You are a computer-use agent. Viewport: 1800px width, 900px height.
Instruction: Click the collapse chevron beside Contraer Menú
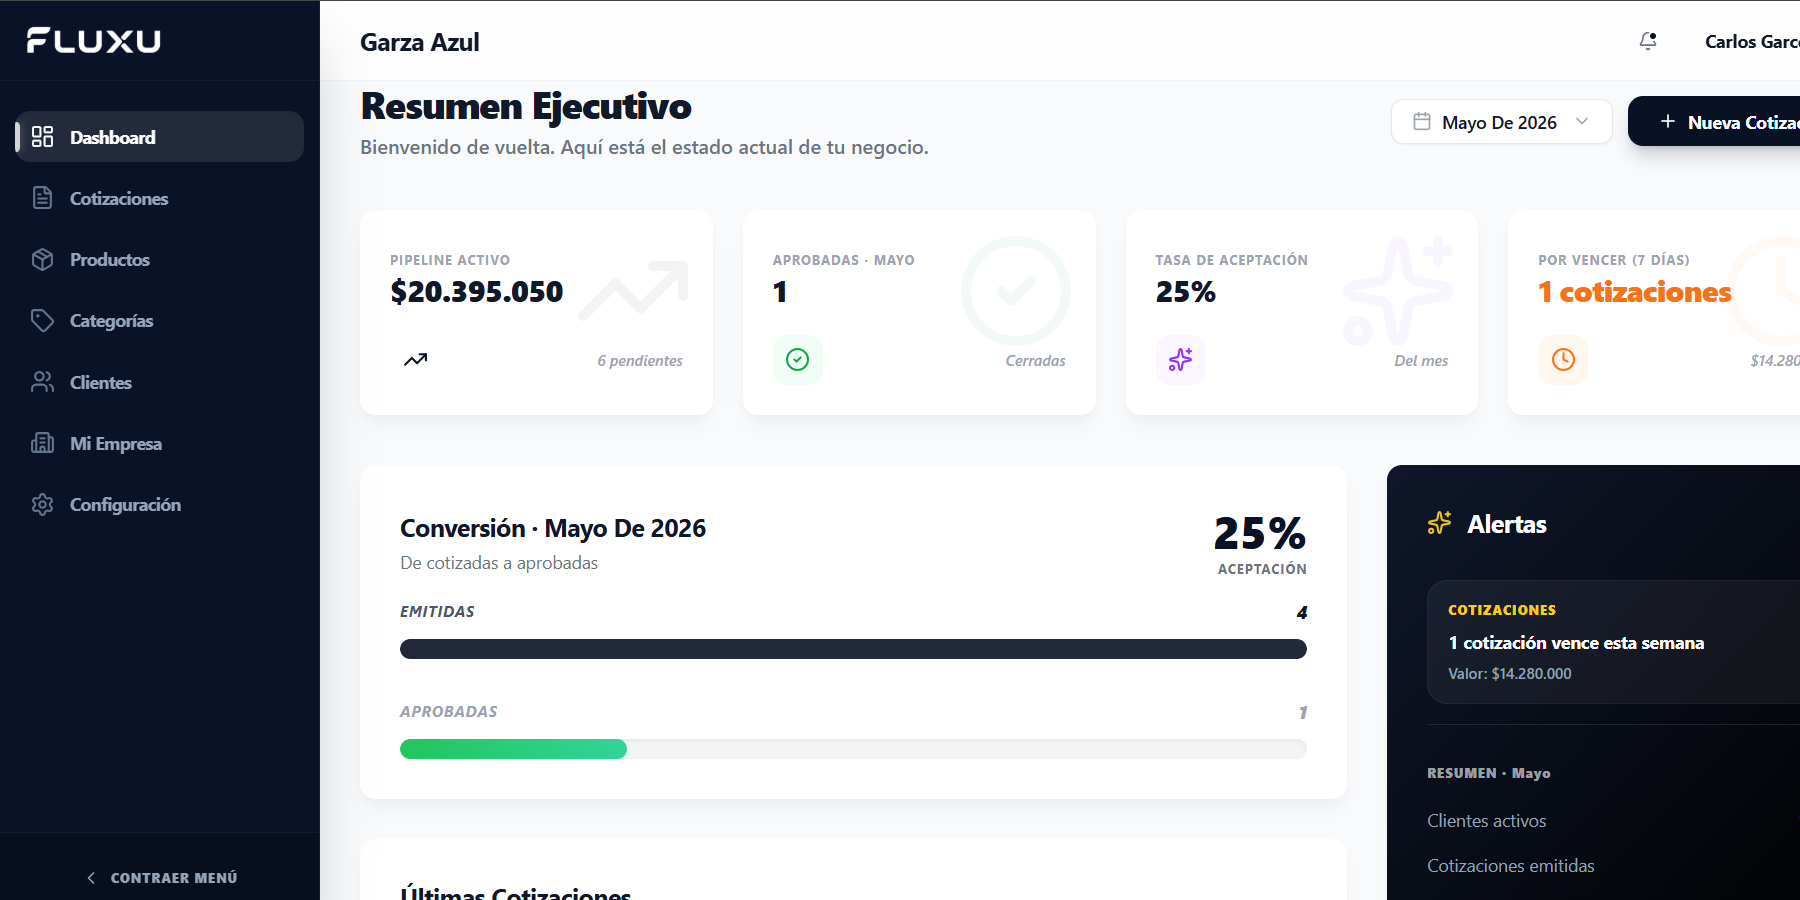91,878
